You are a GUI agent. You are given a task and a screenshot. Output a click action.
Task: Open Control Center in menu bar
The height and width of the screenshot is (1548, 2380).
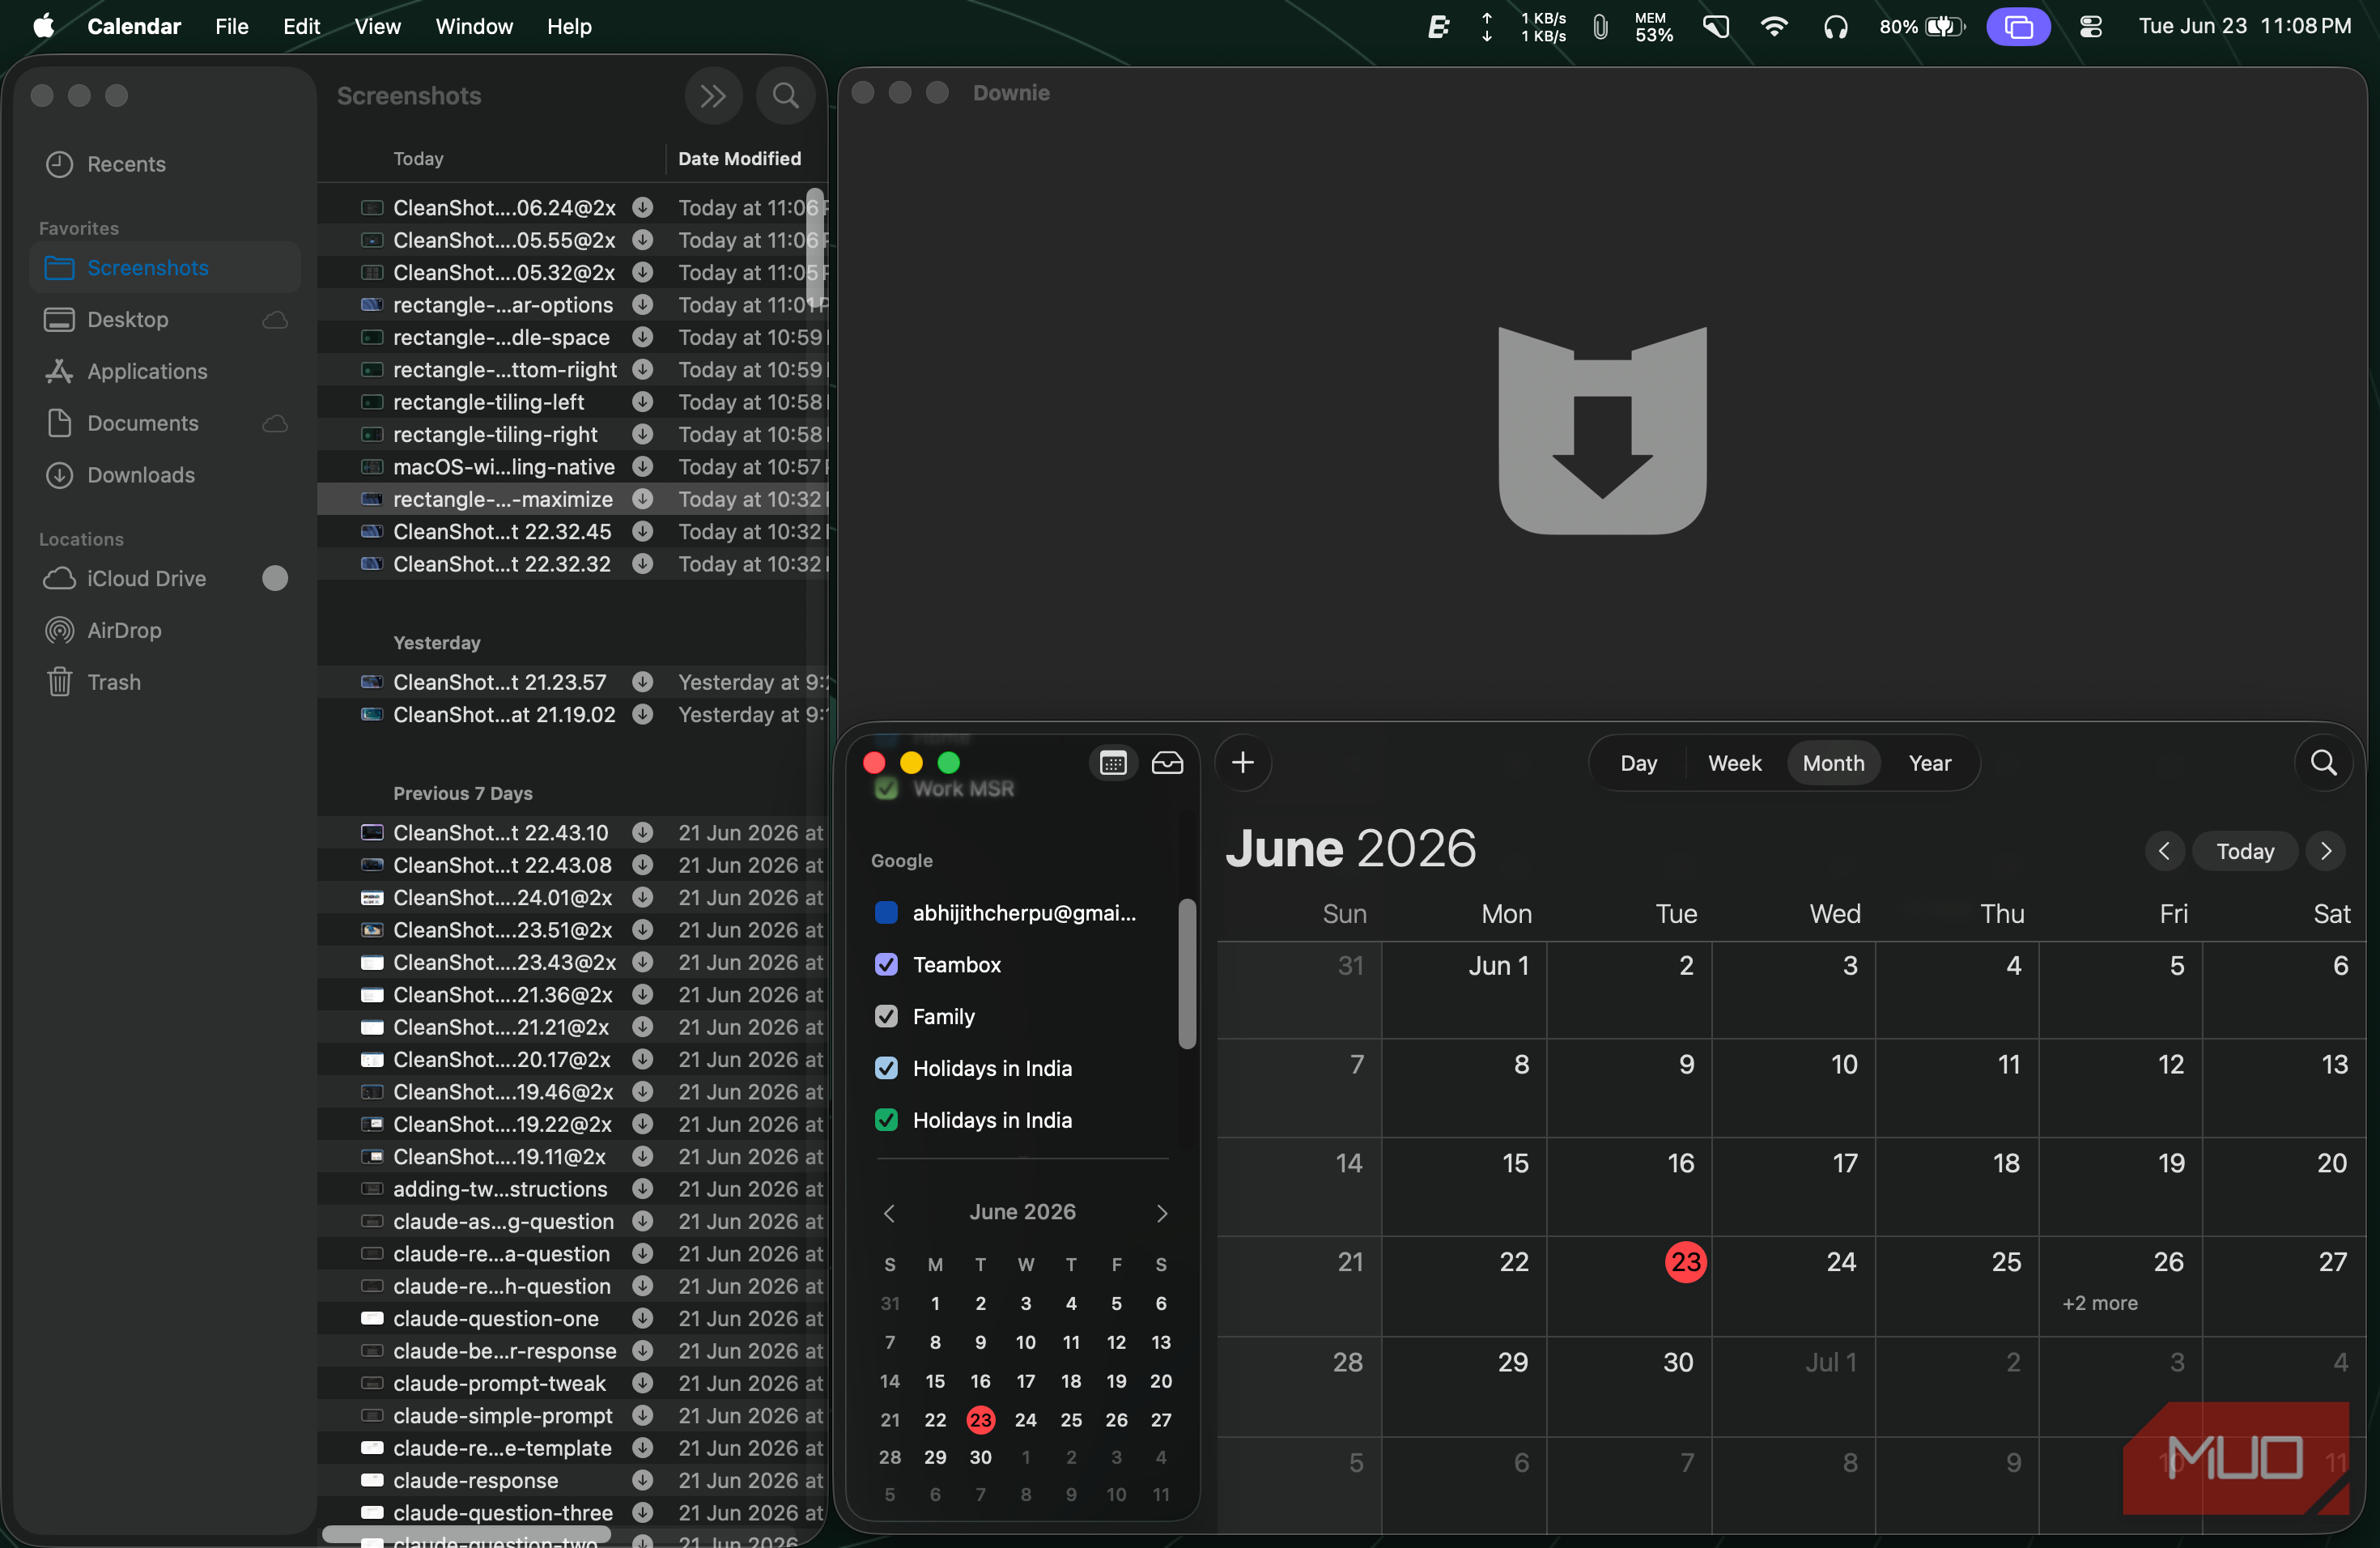pos(2091,27)
